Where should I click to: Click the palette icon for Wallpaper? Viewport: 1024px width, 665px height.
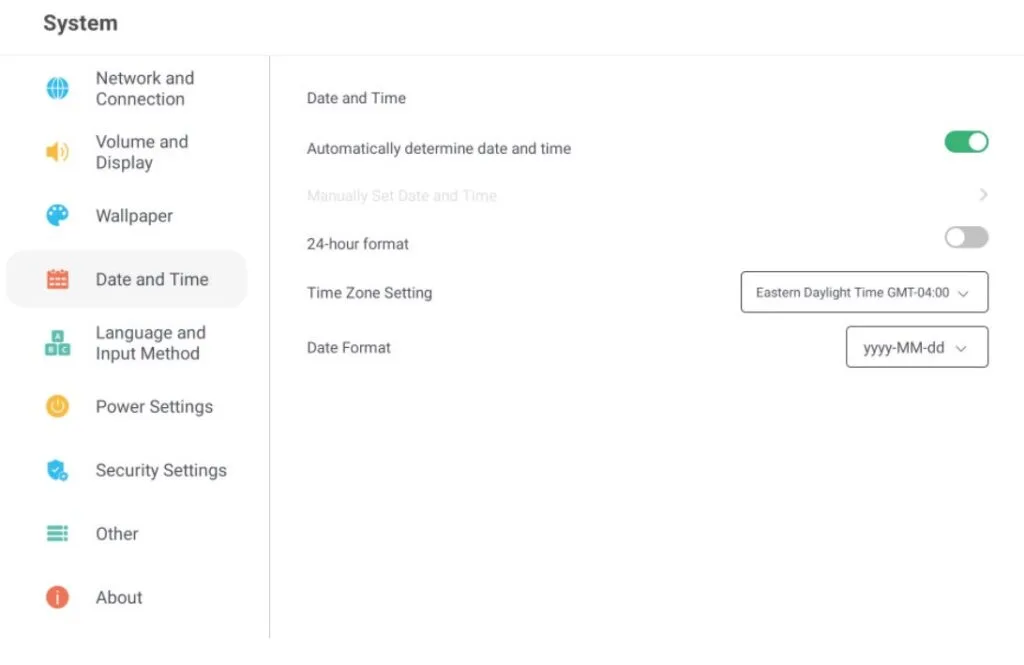click(57, 215)
